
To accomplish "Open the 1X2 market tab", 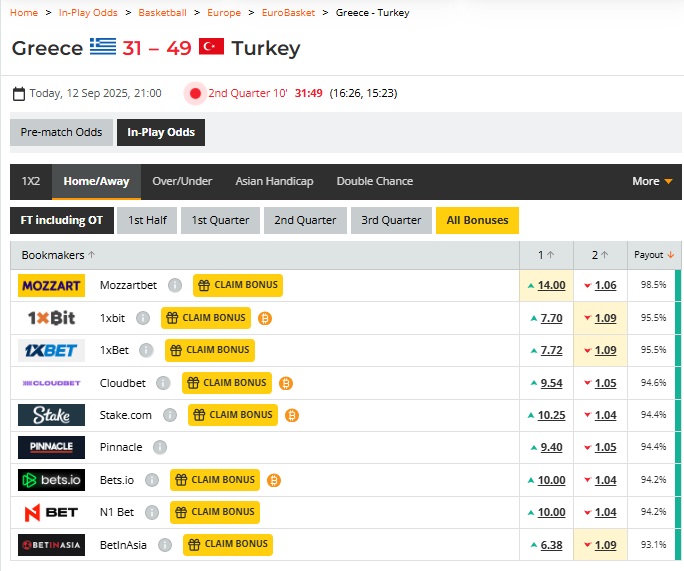I will click(31, 181).
